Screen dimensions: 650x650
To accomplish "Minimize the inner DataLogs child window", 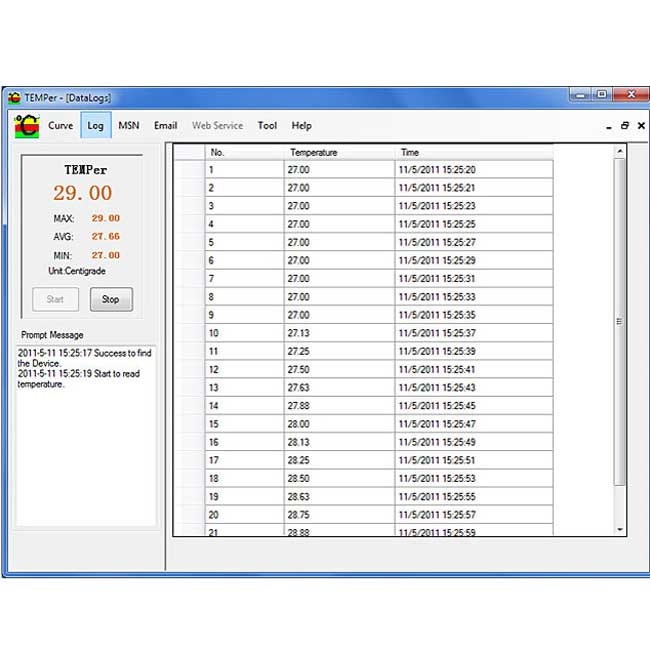I will click(x=609, y=127).
